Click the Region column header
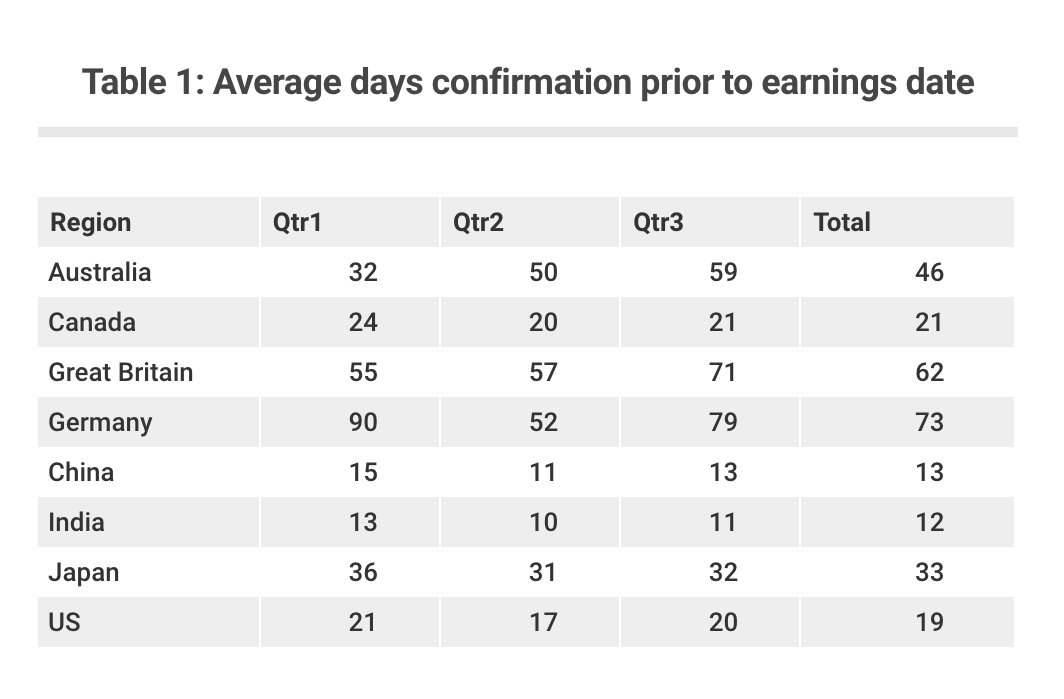1064x699 pixels. pos(90,223)
